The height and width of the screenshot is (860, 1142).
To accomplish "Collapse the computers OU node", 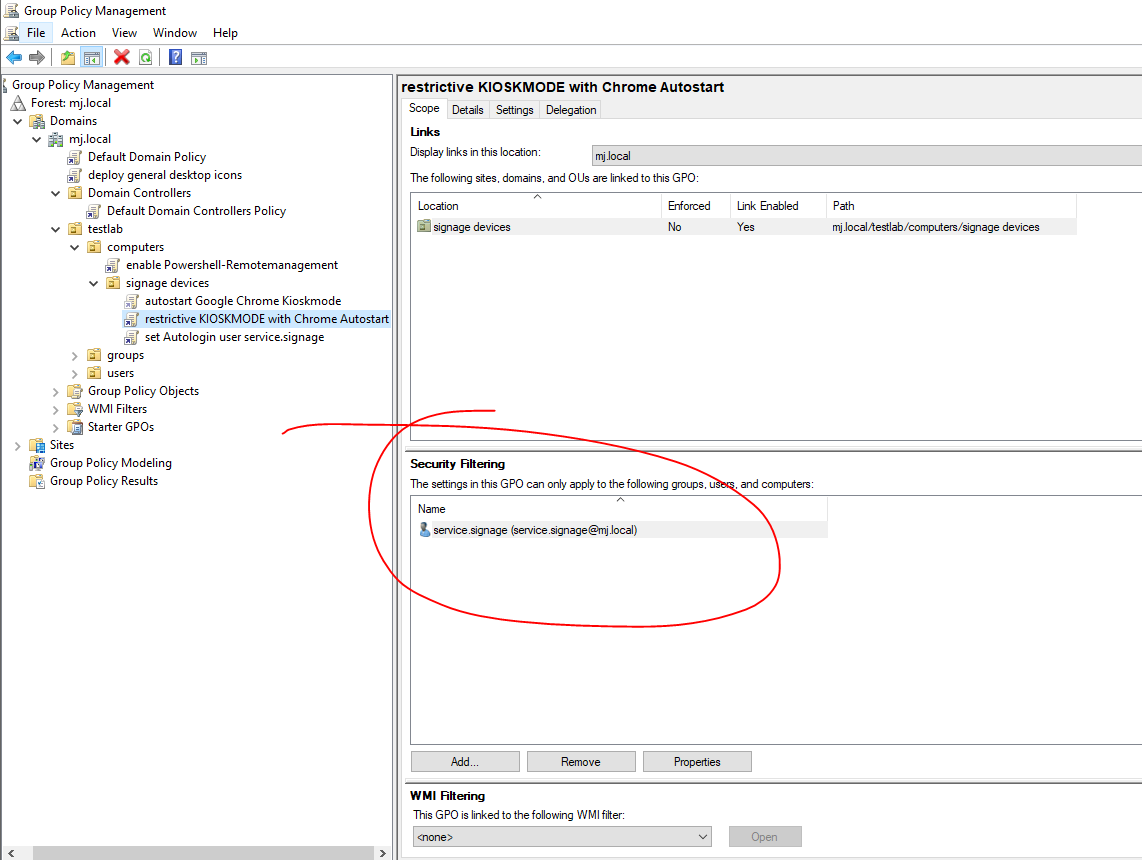I will pos(74,248).
